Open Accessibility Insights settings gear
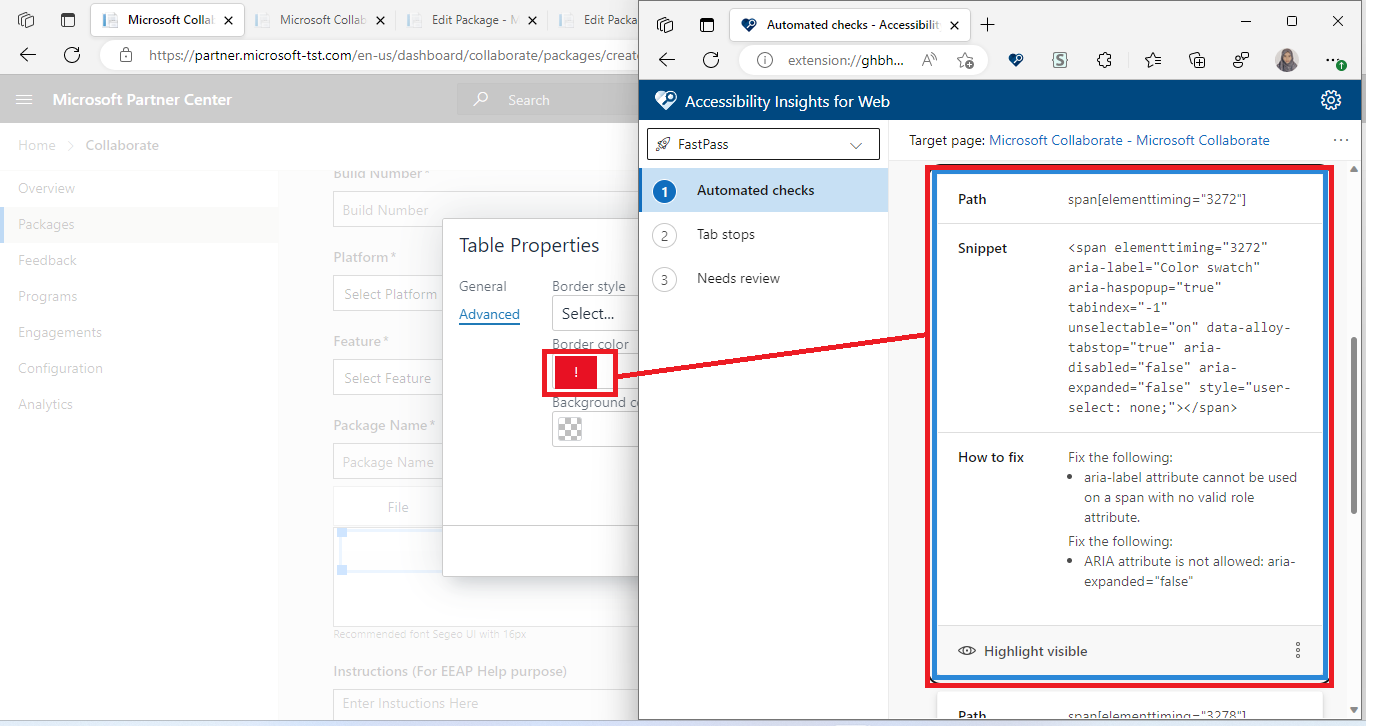This screenshot has width=1394, height=726. (1331, 100)
